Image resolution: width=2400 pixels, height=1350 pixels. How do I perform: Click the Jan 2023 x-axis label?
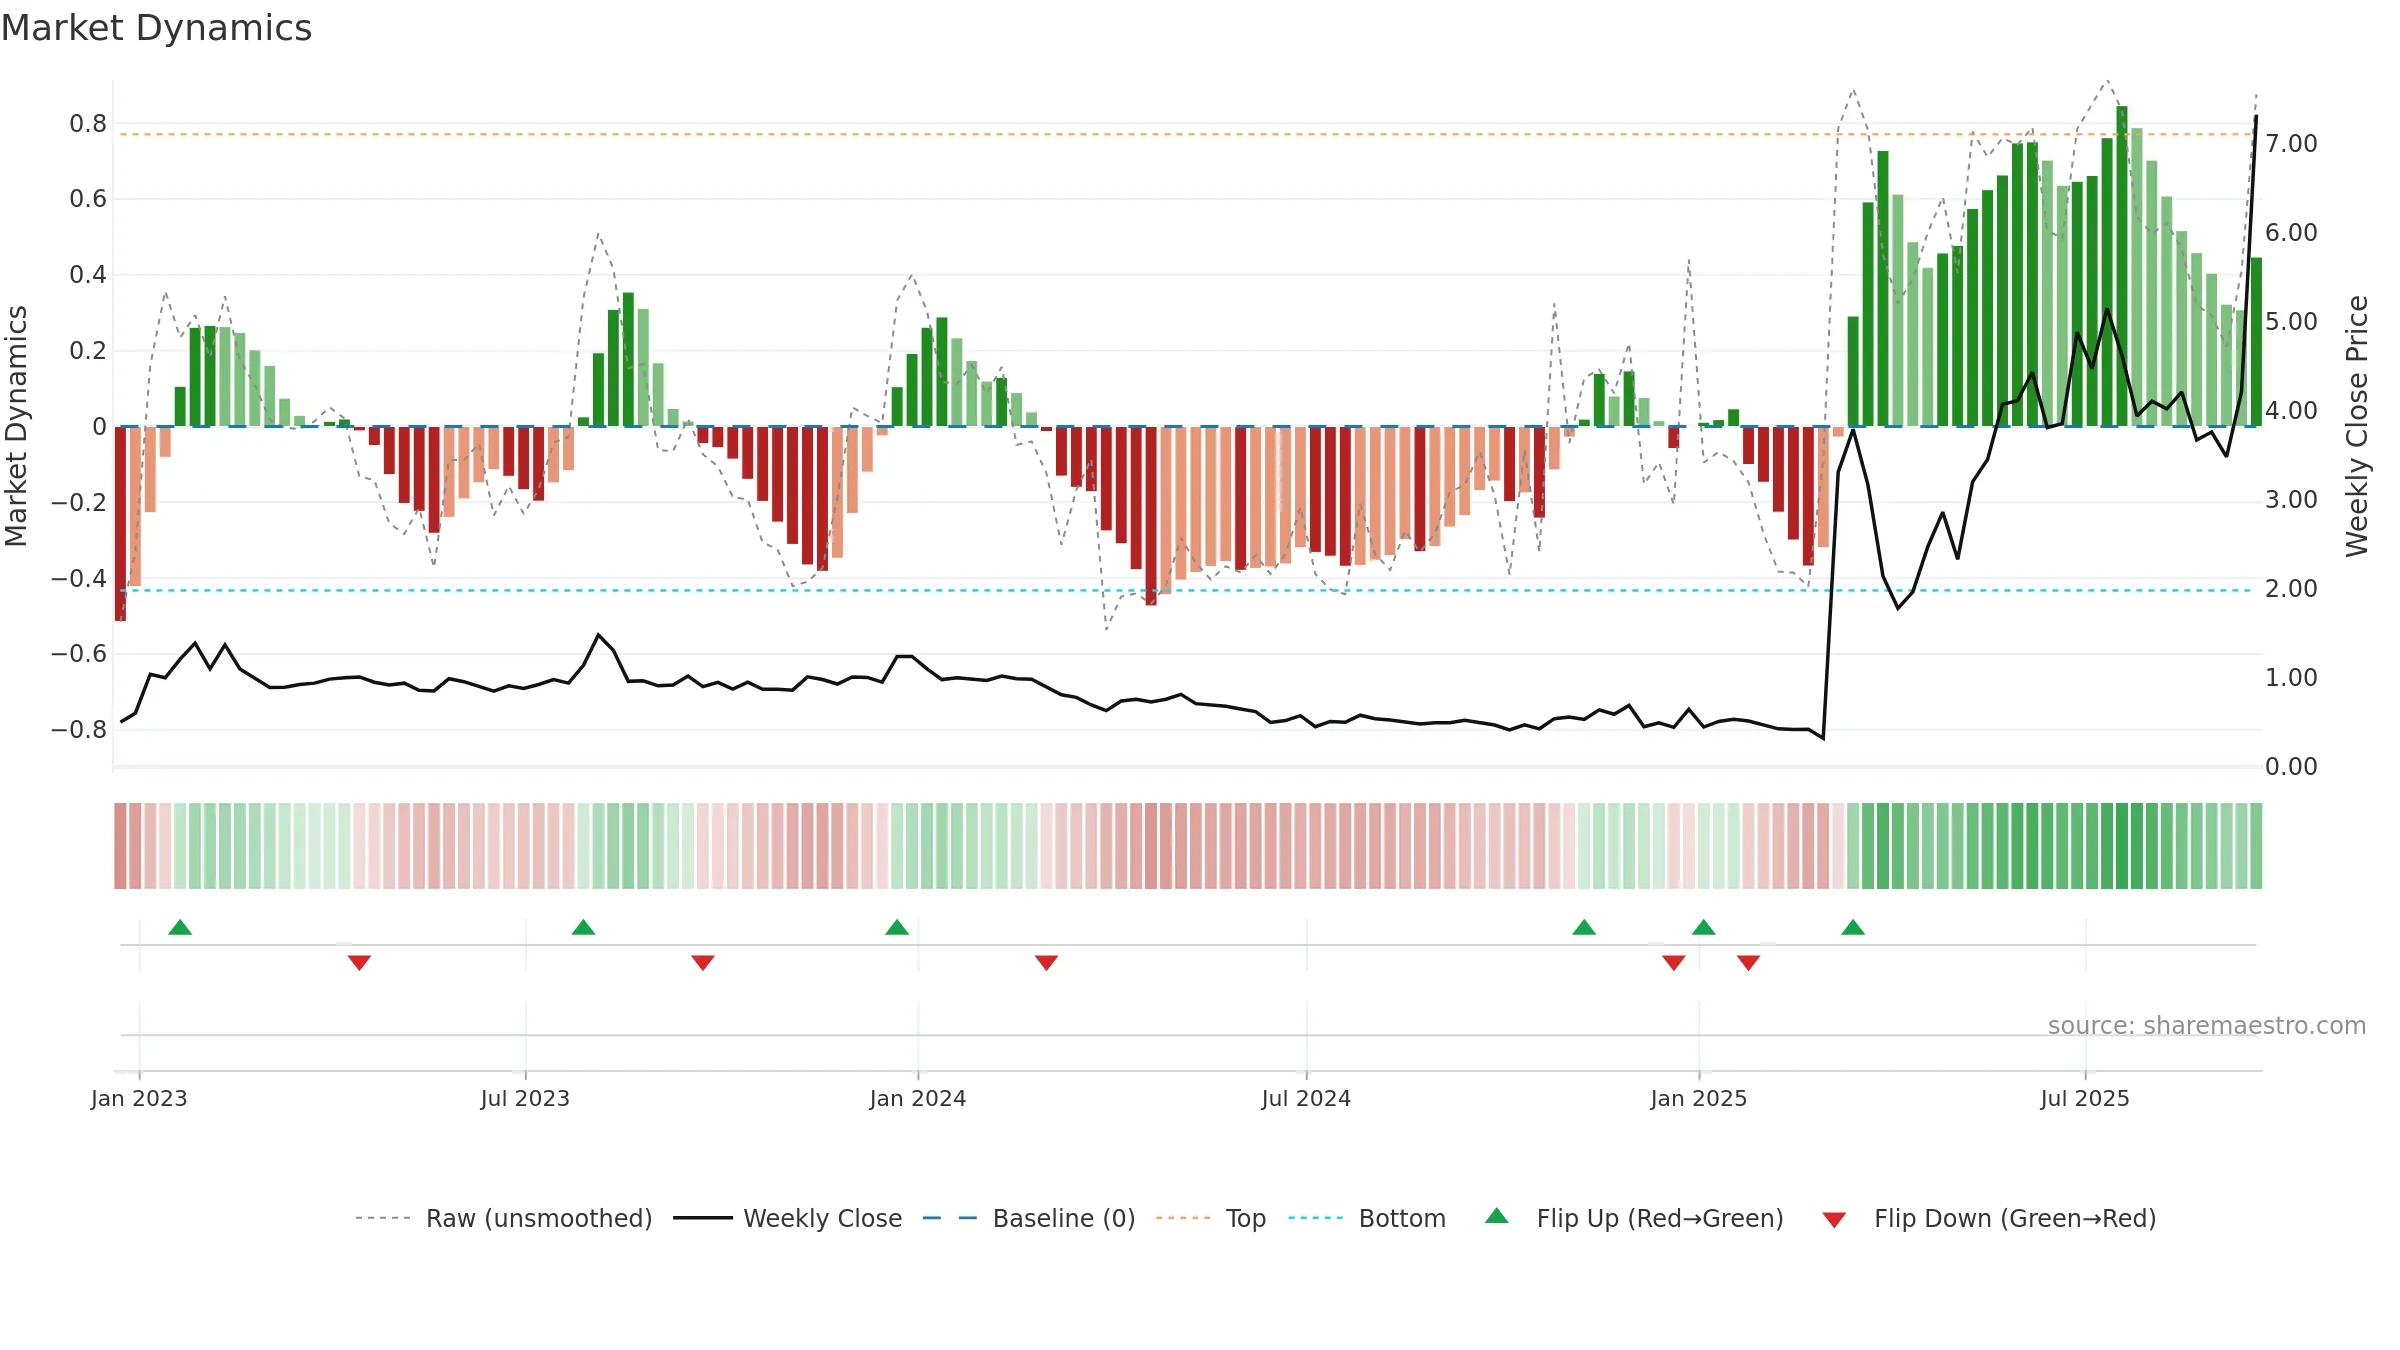139,1098
